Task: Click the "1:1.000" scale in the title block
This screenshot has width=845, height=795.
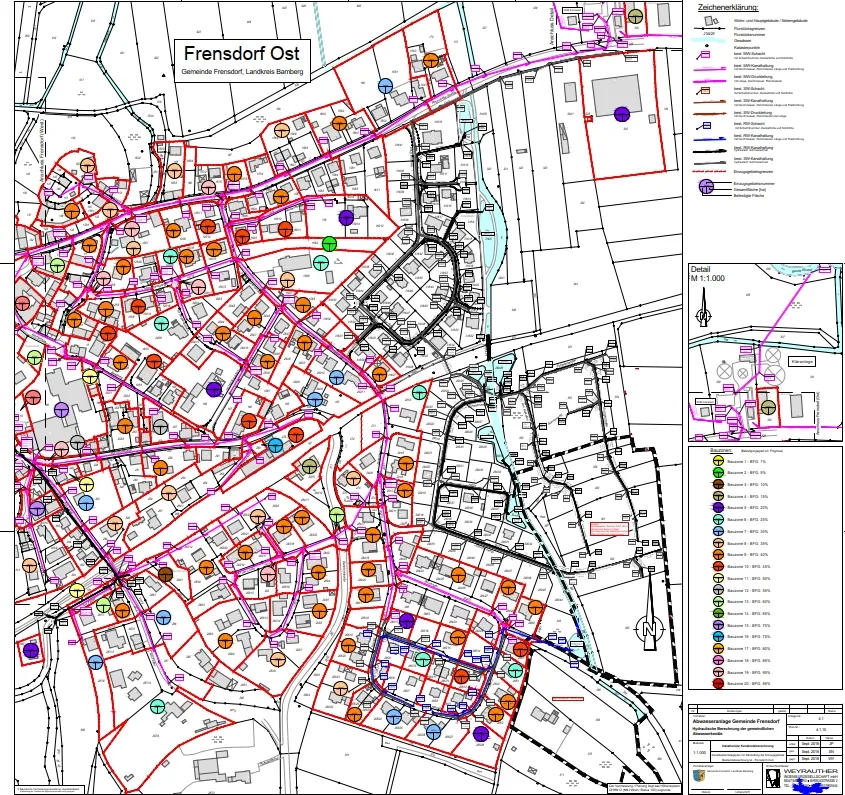Action: 699,752
